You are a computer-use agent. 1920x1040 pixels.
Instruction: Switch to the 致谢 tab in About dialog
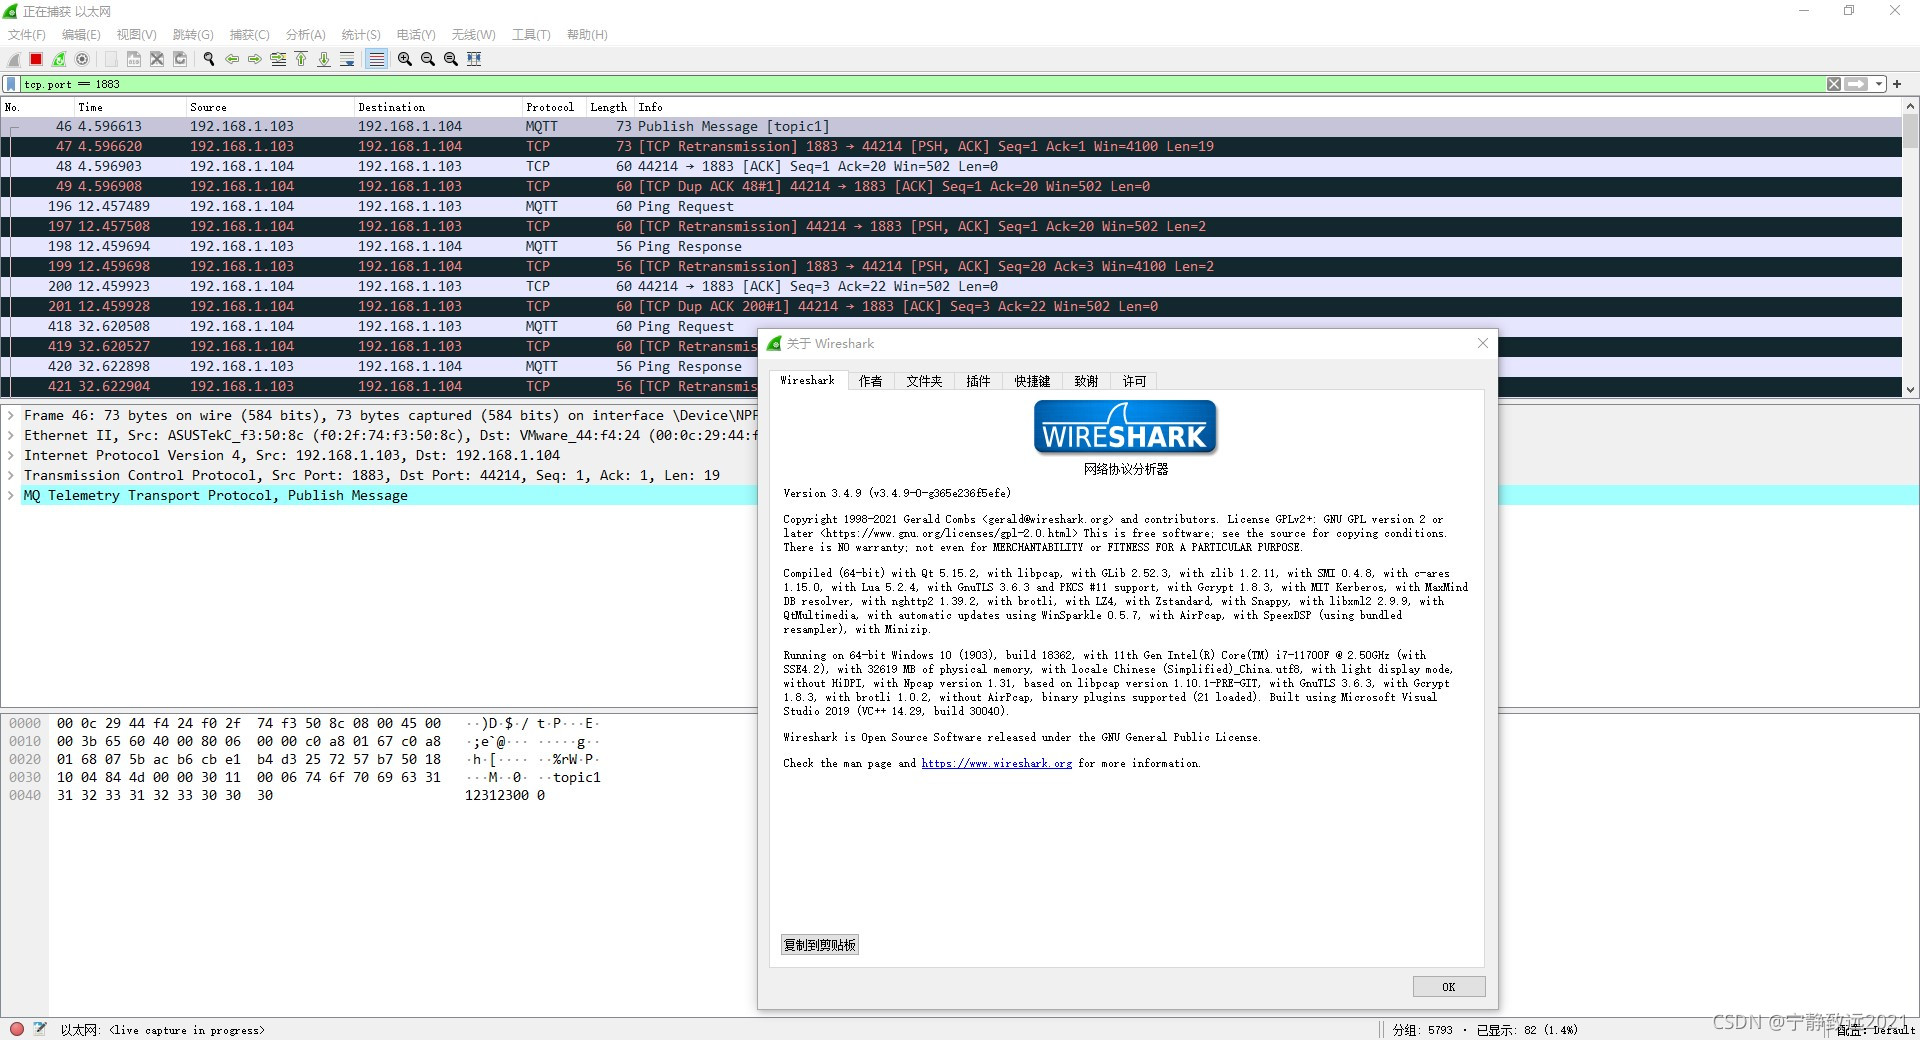(1086, 381)
